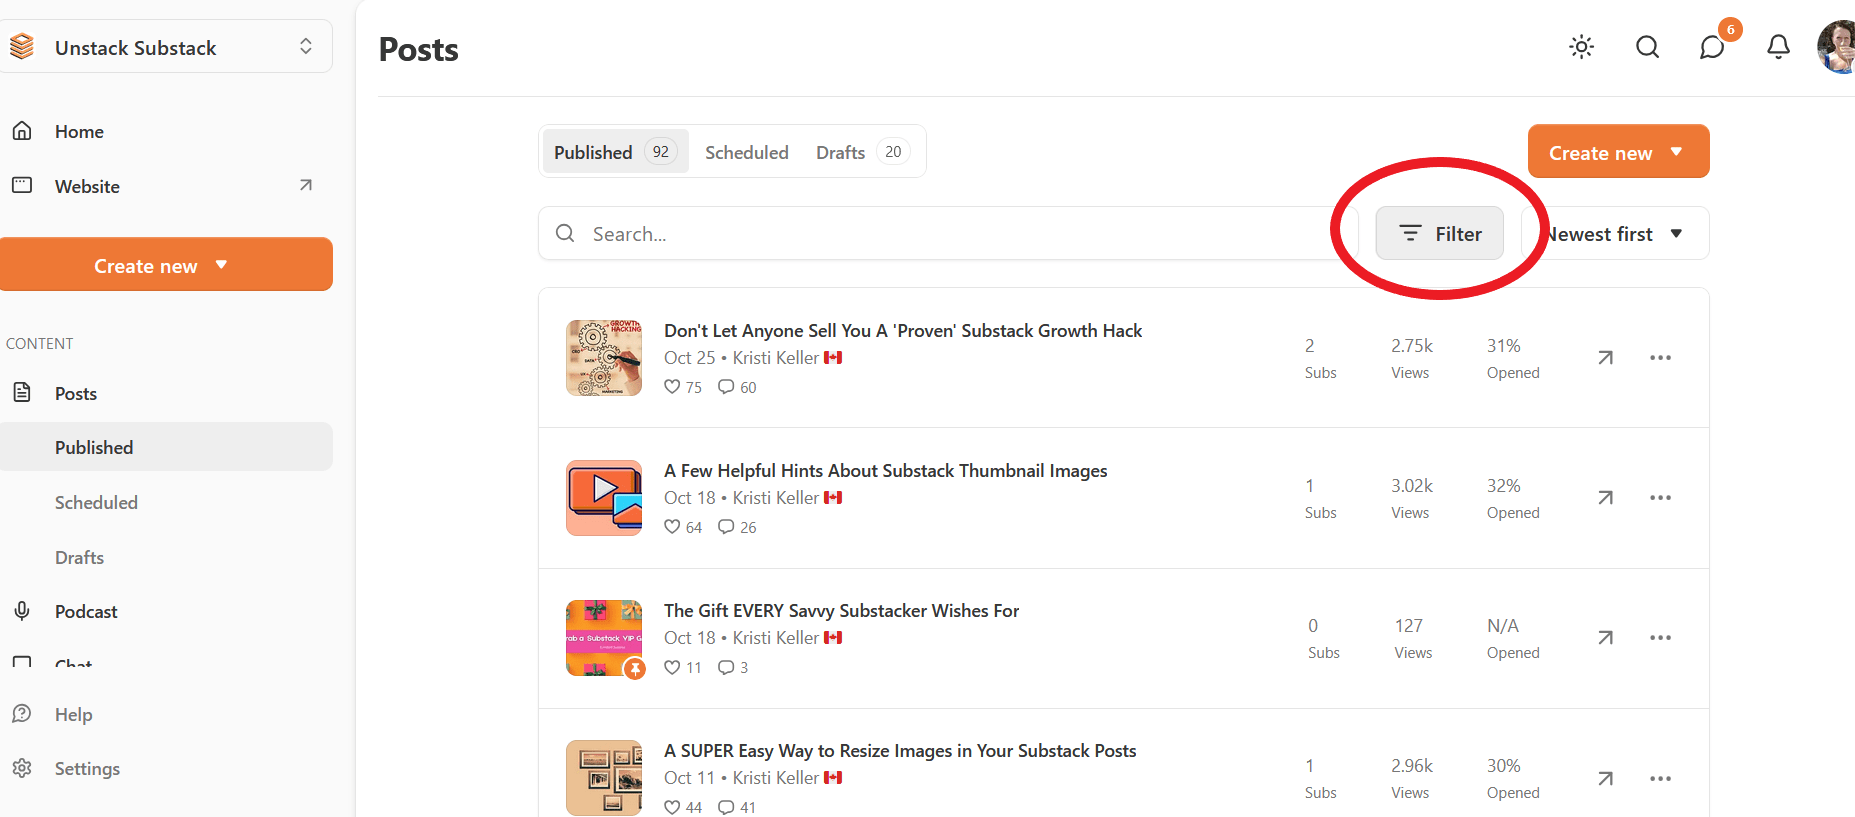1855x817 pixels.
Task: Switch to the Scheduled tab
Action: coord(747,152)
